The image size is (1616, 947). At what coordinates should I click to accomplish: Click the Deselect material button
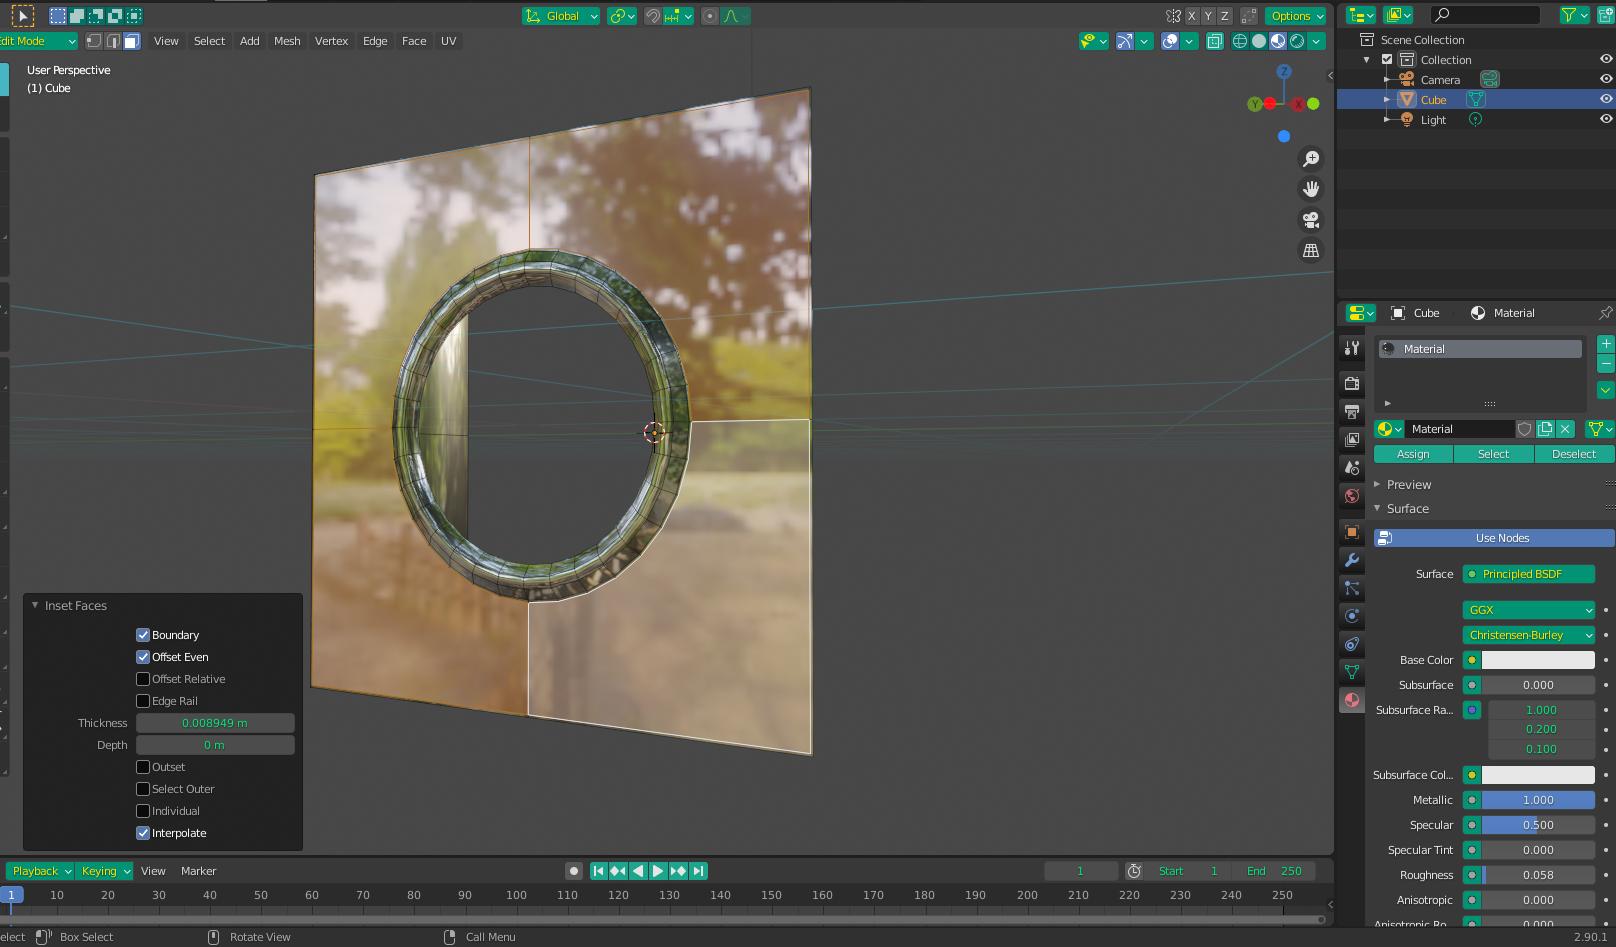point(1574,454)
